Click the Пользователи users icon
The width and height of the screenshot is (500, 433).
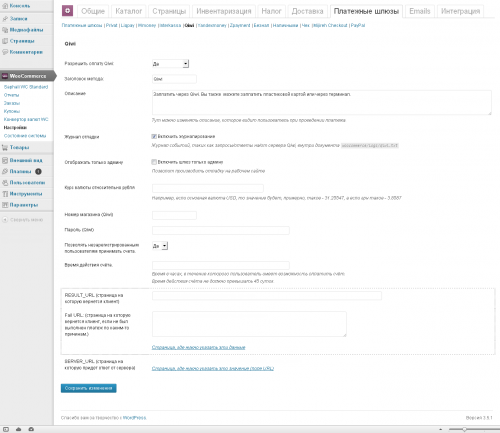[5, 183]
